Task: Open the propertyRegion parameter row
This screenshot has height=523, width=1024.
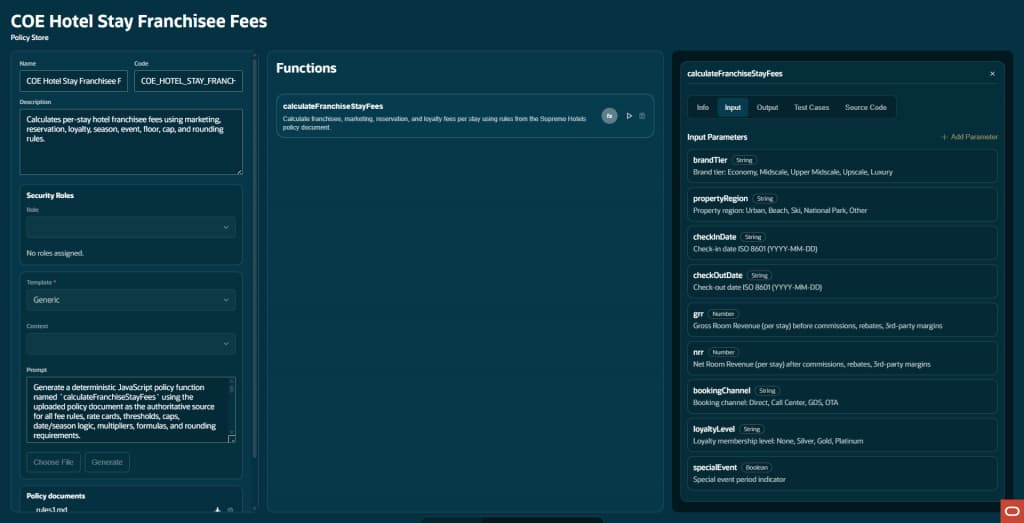Action: (x=842, y=204)
